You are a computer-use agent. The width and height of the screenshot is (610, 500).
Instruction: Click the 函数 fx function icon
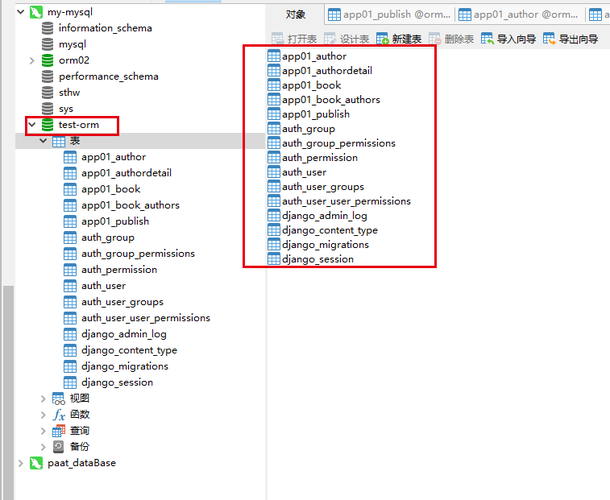(x=59, y=415)
